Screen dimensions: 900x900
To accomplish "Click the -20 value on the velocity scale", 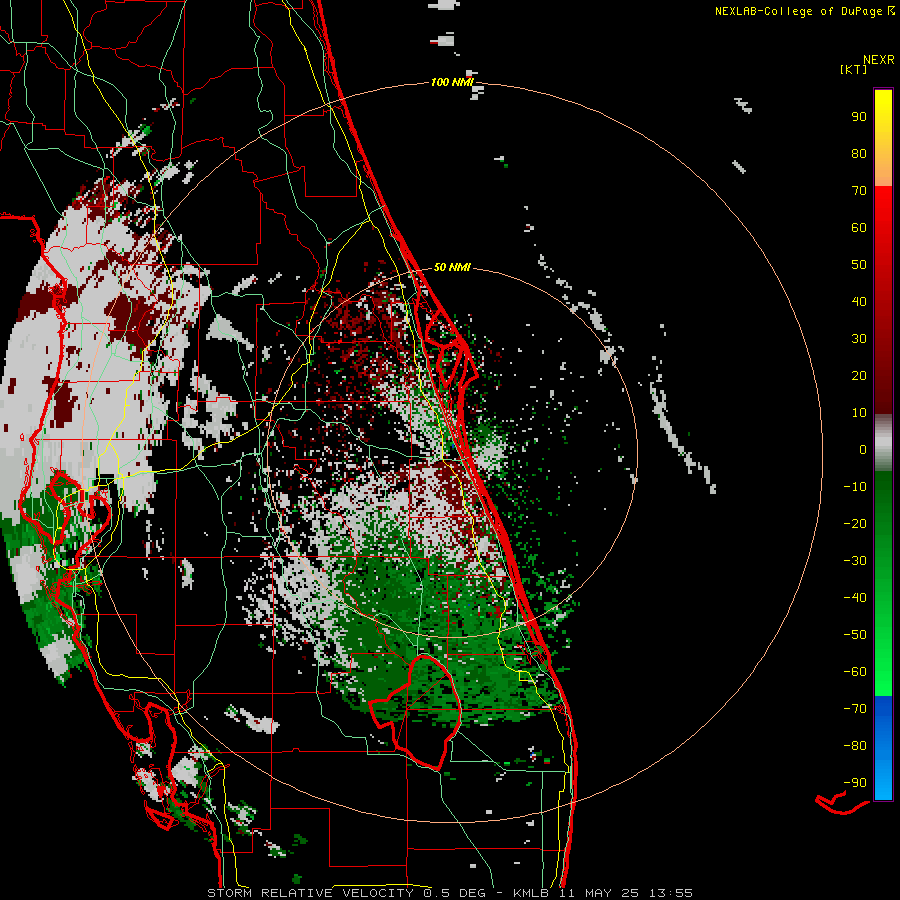I will coord(855,523).
